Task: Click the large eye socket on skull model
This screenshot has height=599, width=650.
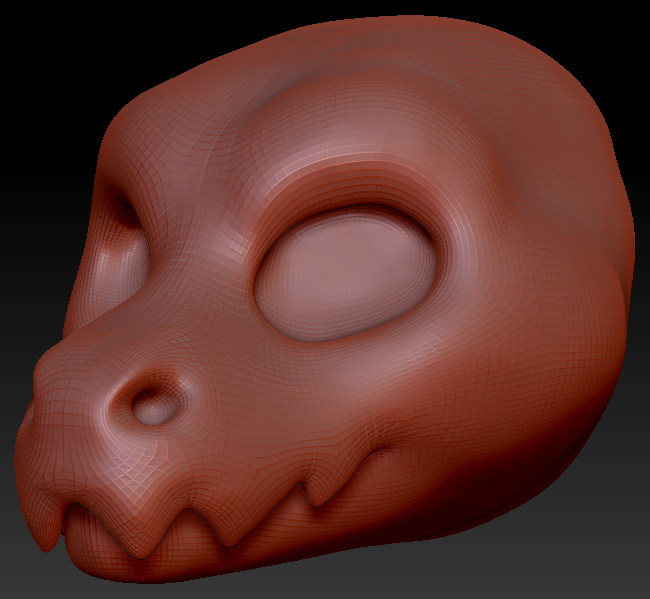Action: pos(347,275)
